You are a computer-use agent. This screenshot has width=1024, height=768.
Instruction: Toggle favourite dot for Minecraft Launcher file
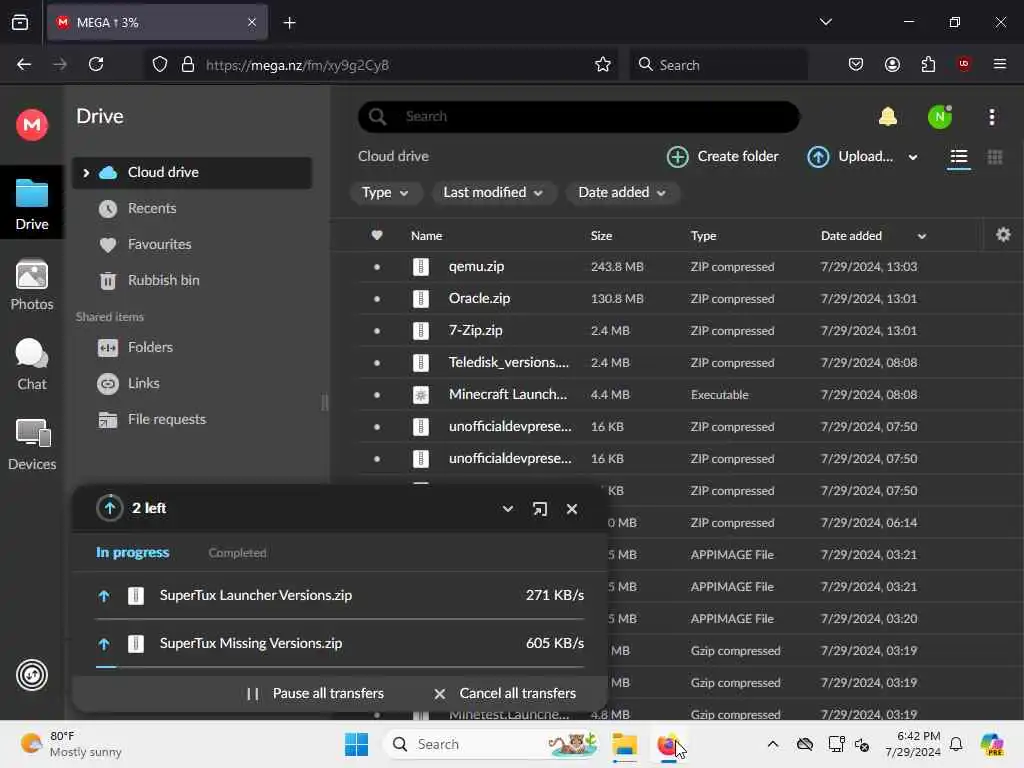tap(377, 395)
